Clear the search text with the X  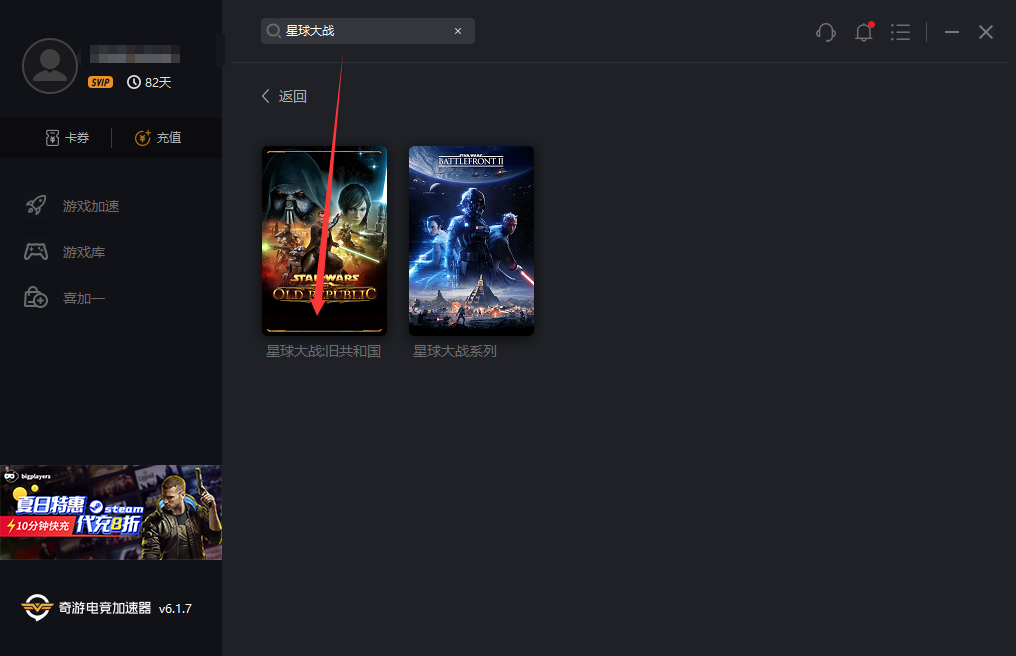tap(458, 31)
